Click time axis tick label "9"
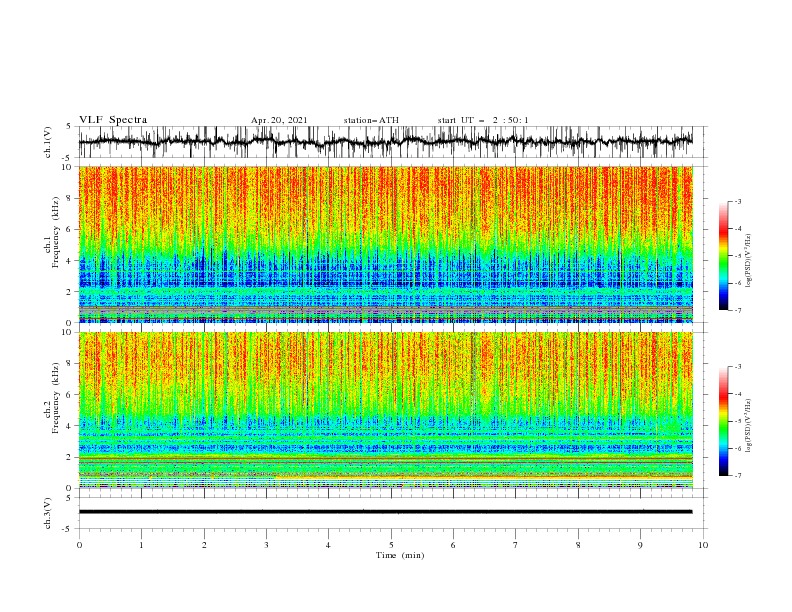The image size is (792, 612). click(640, 545)
